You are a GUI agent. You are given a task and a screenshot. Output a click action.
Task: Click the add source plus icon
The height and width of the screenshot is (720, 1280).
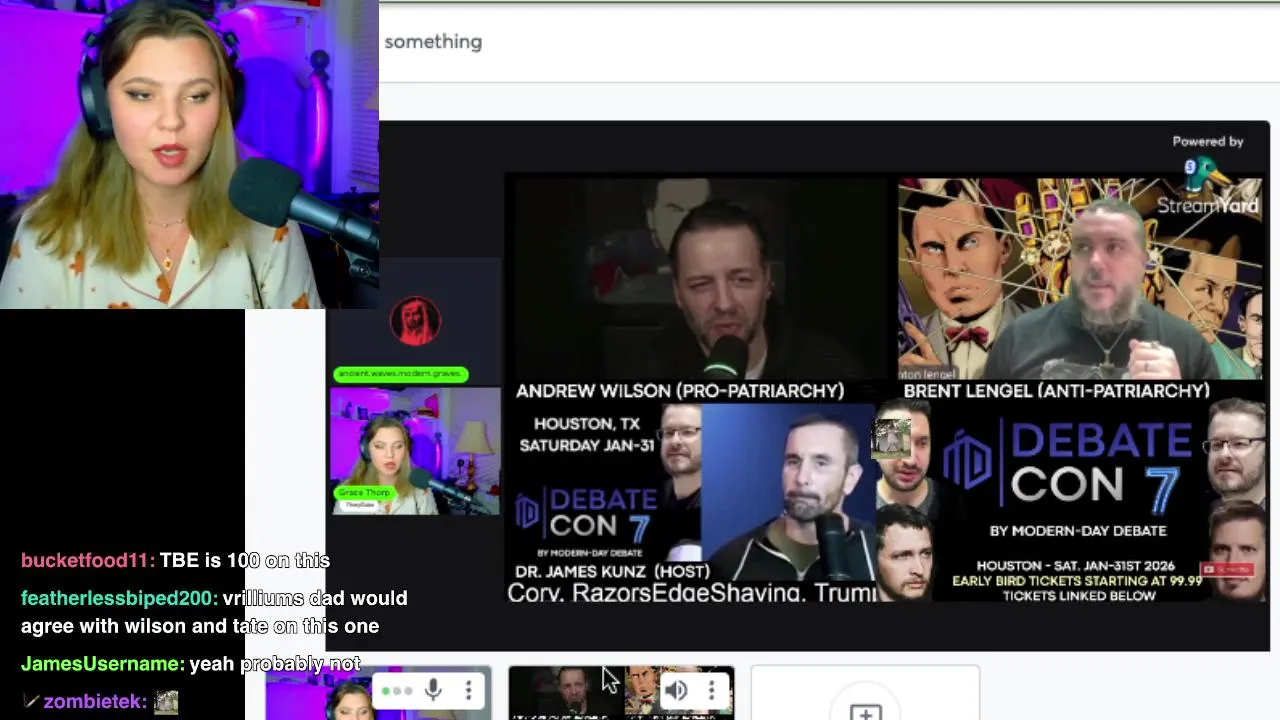[x=865, y=712]
